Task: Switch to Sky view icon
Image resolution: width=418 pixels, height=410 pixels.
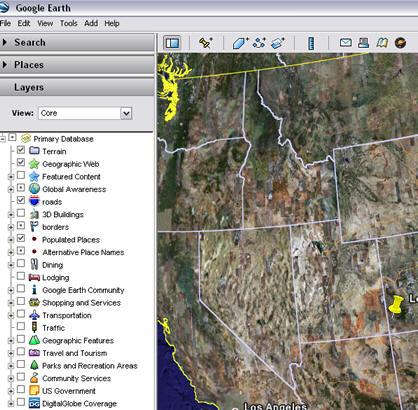Action: (400, 43)
